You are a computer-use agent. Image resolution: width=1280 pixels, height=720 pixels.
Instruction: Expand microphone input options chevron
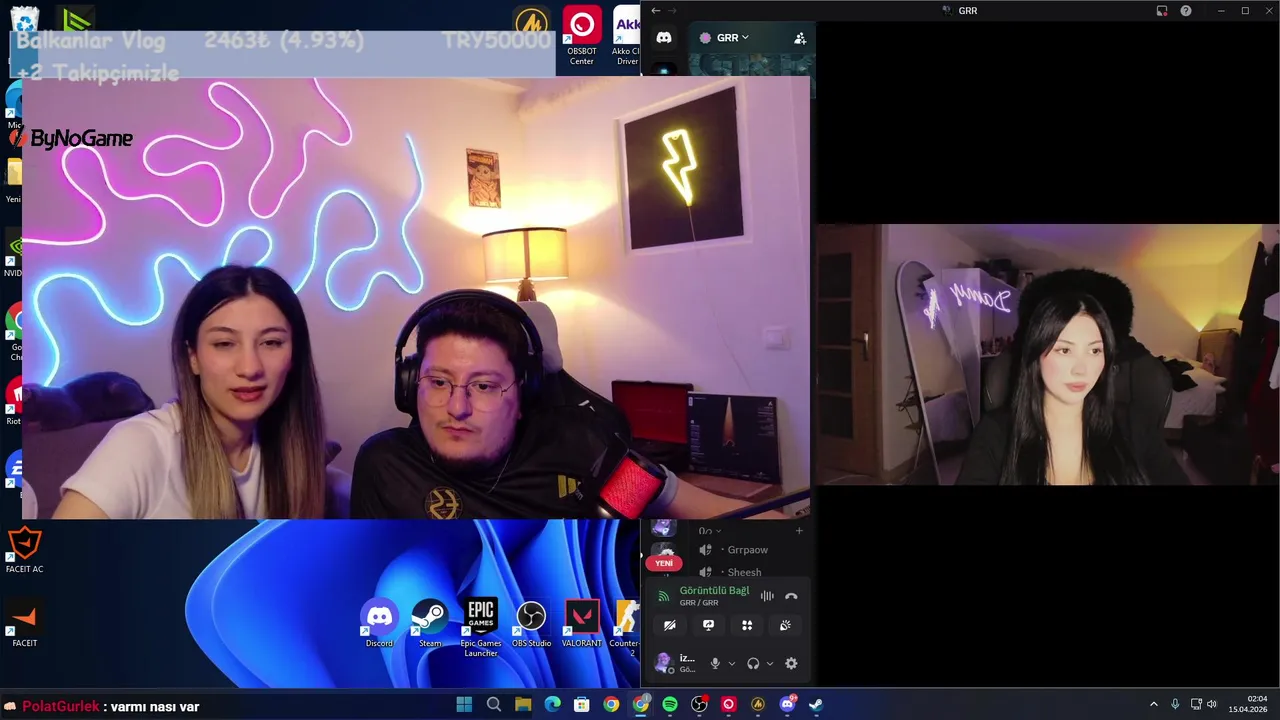pyautogui.click(x=731, y=663)
